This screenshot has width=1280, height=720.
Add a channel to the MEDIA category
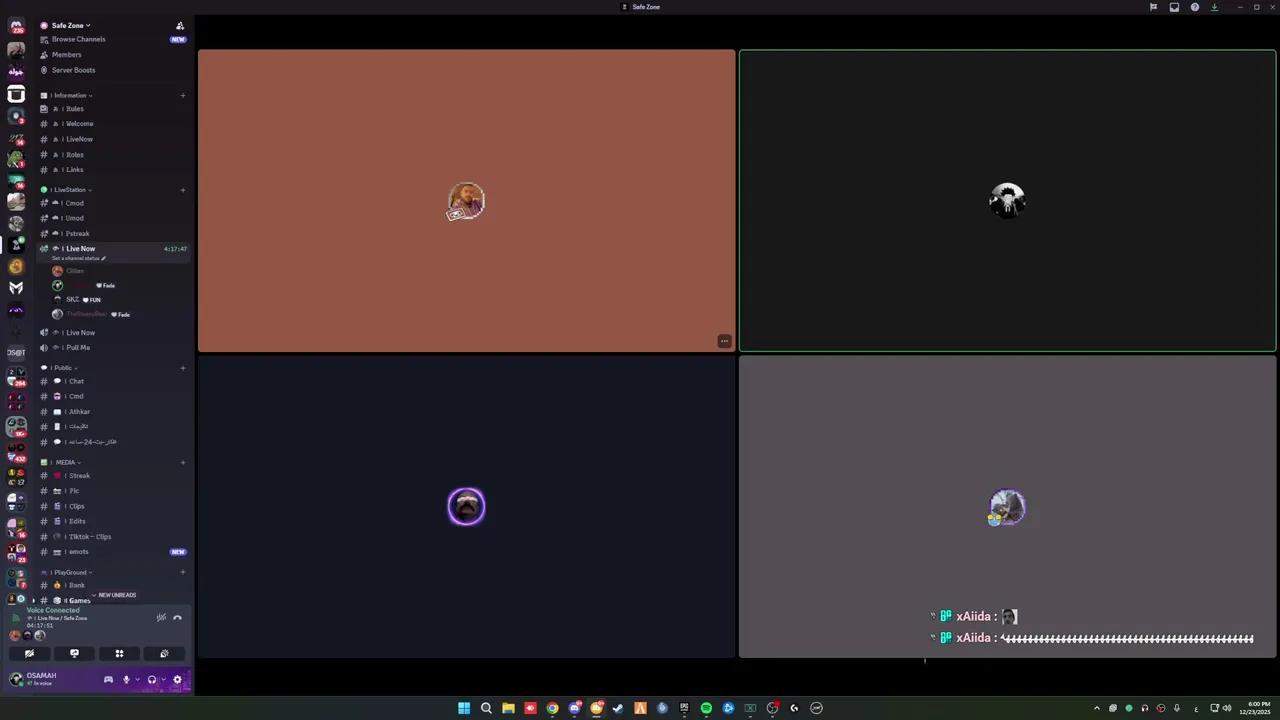(x=182, y=462)
